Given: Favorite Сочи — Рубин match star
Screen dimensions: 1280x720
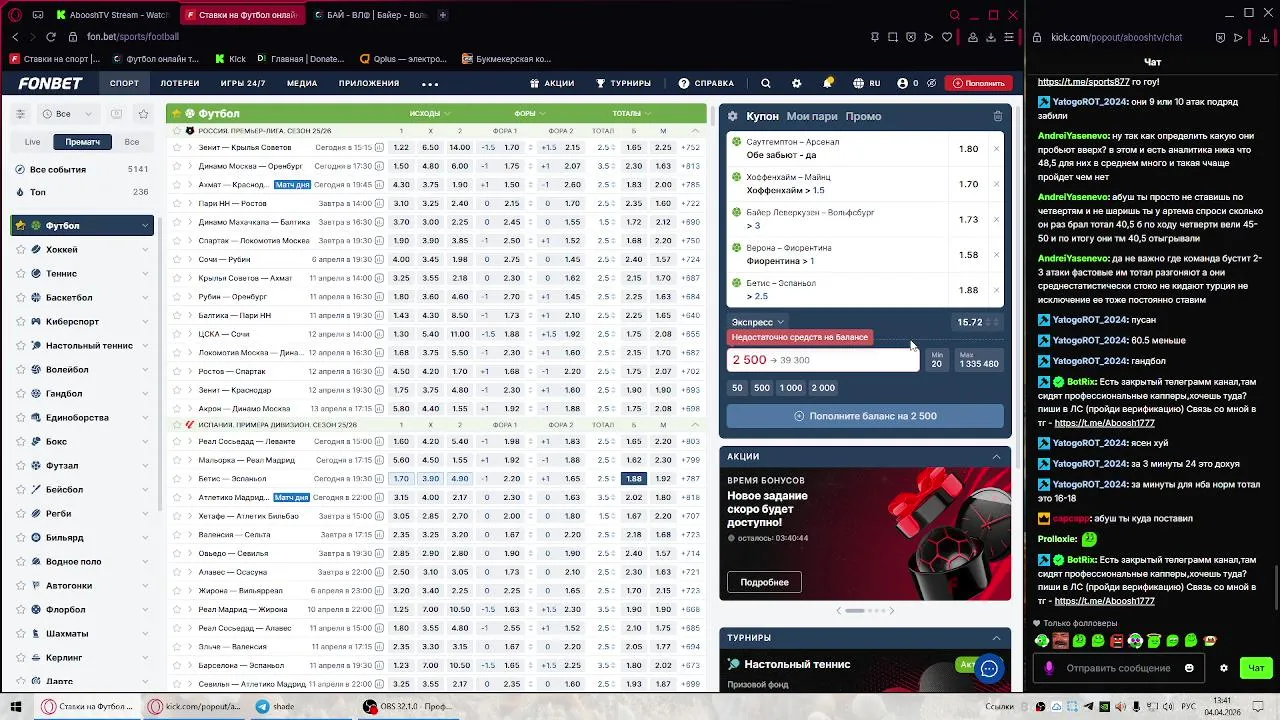Looking at the screenshot, I should (177, 259).
